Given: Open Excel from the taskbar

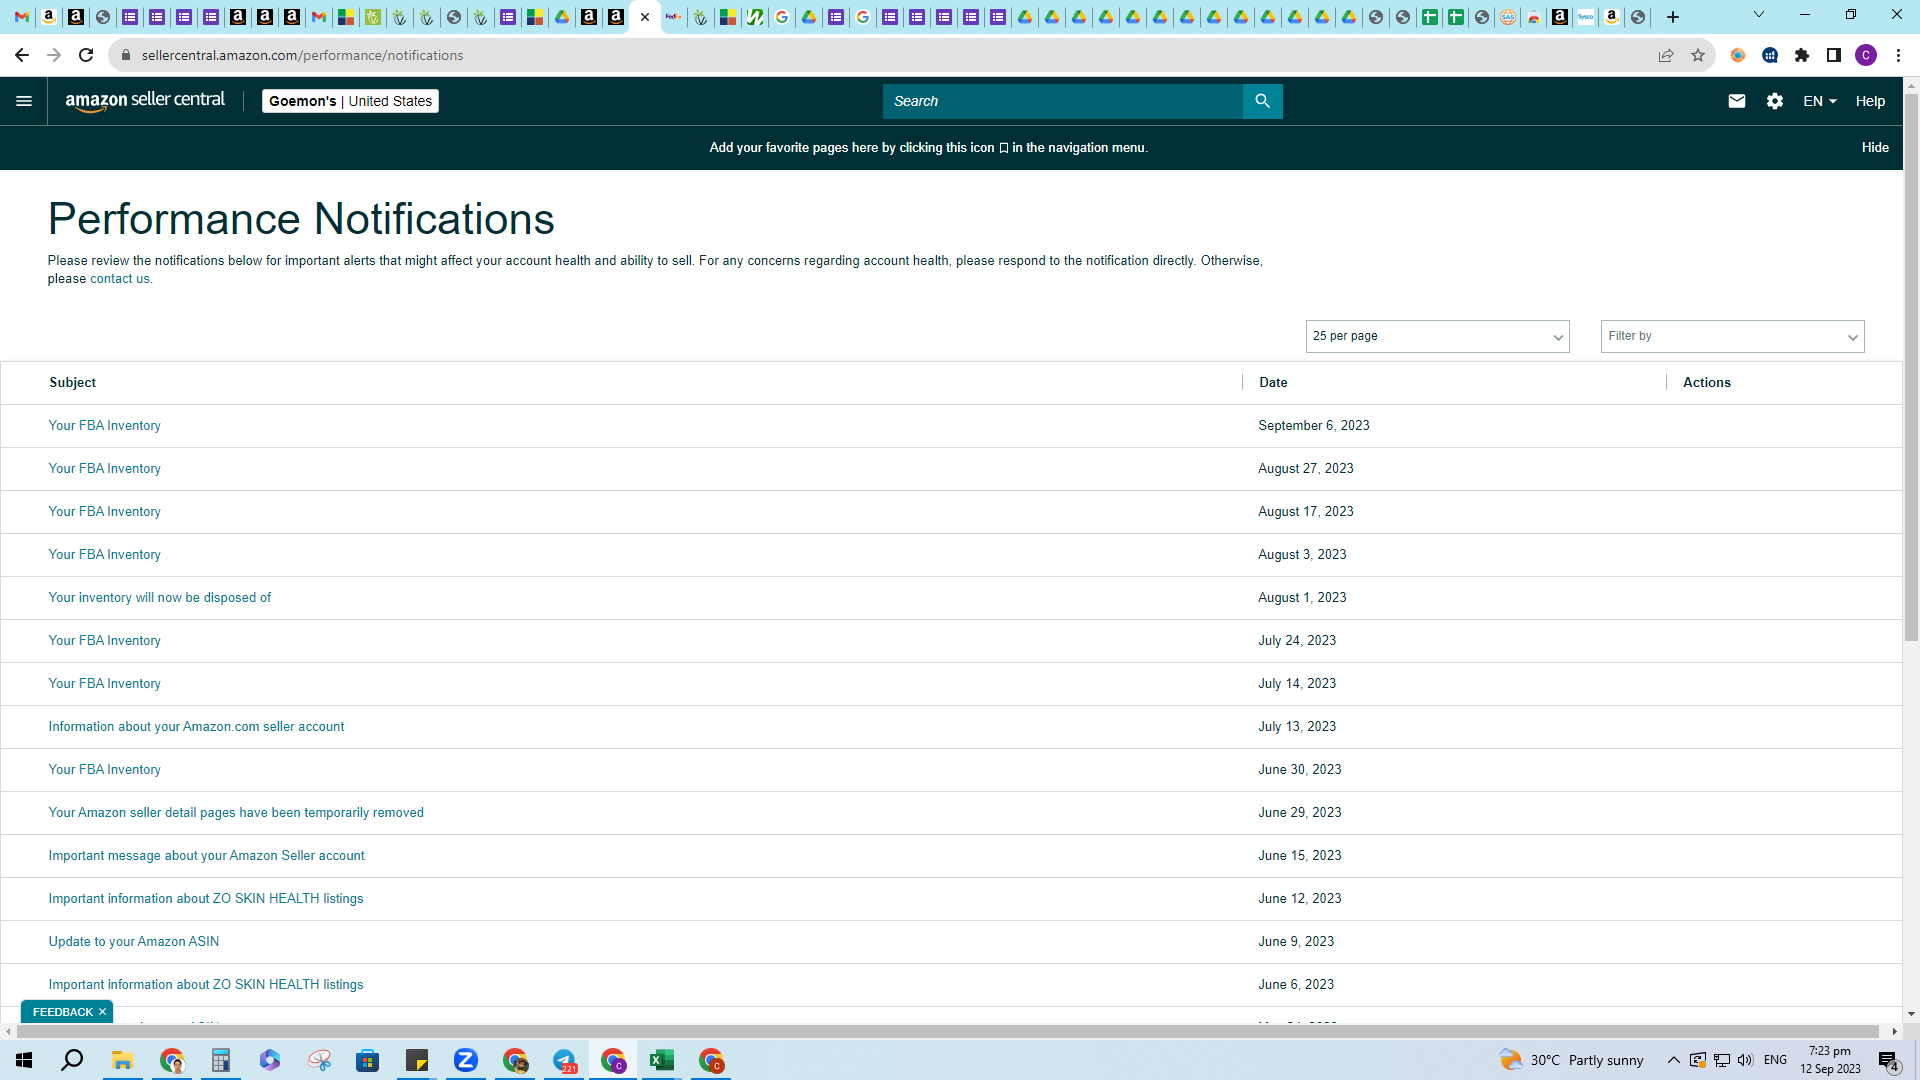Looking at the screenshot, I should coord(661,1060).
